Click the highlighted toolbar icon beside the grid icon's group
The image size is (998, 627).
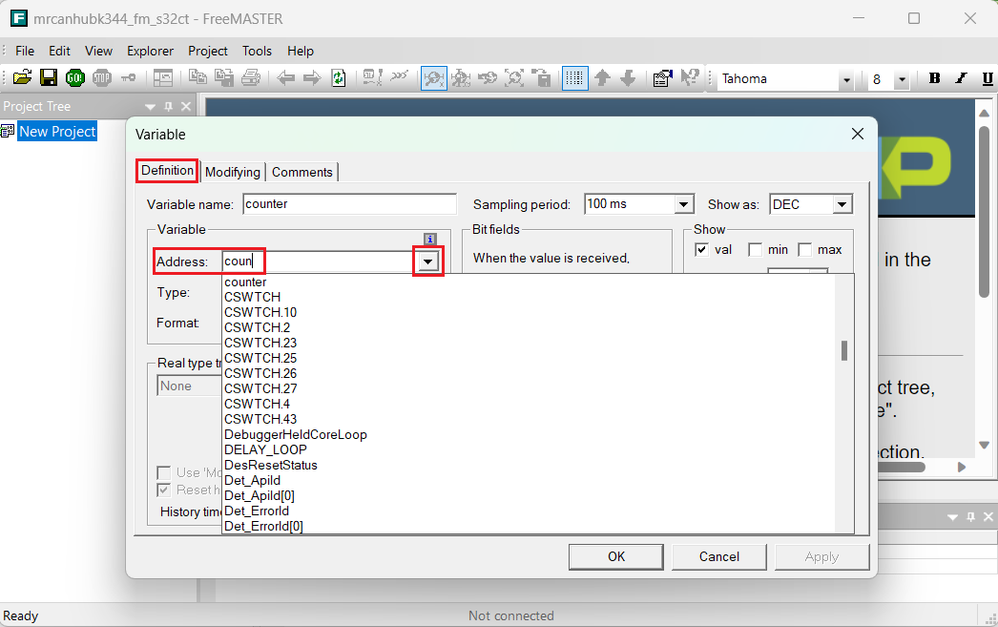tap(434, 78)
